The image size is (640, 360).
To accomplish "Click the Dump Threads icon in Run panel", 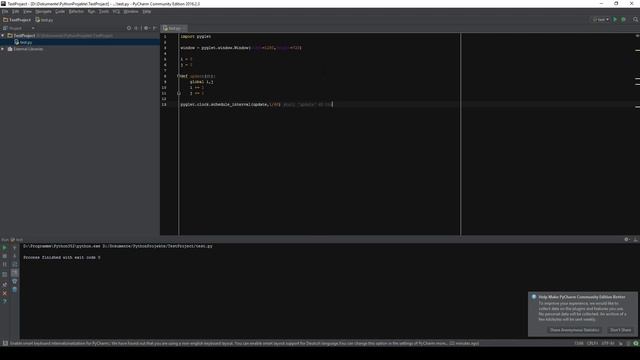I will [x=4, y=274].
